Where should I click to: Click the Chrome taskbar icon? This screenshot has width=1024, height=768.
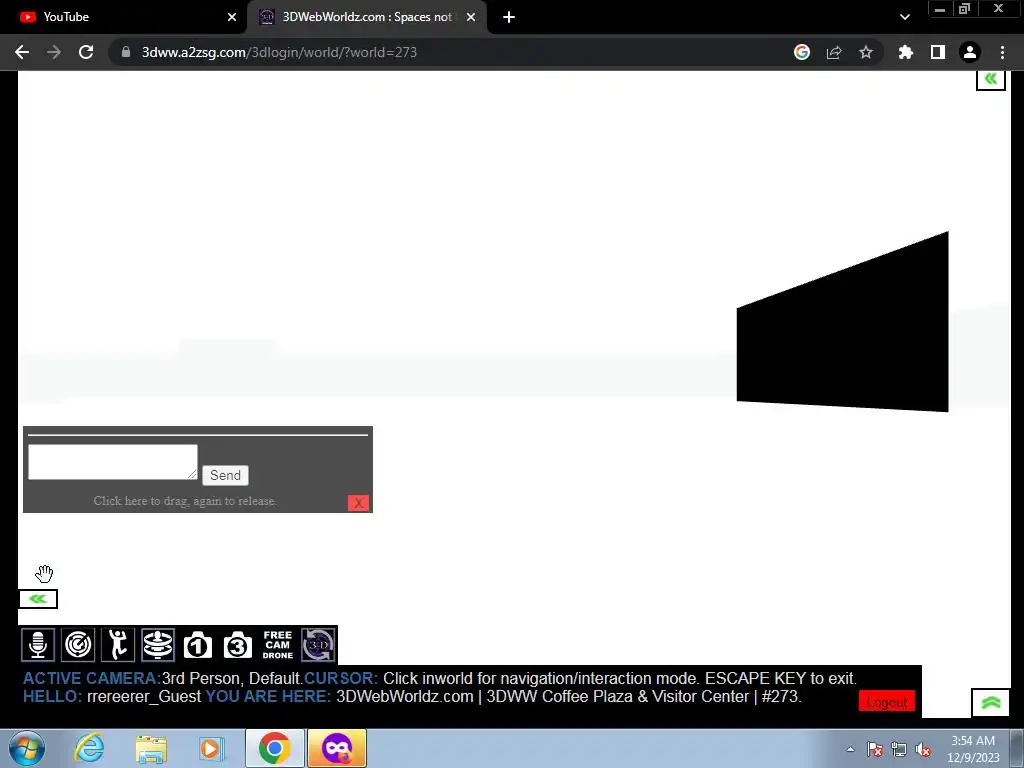tap(275, 748)
